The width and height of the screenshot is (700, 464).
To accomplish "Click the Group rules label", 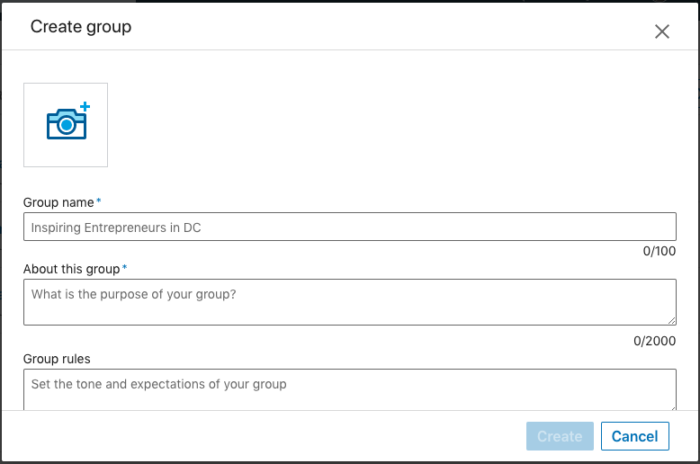I will tap(55, 357).
